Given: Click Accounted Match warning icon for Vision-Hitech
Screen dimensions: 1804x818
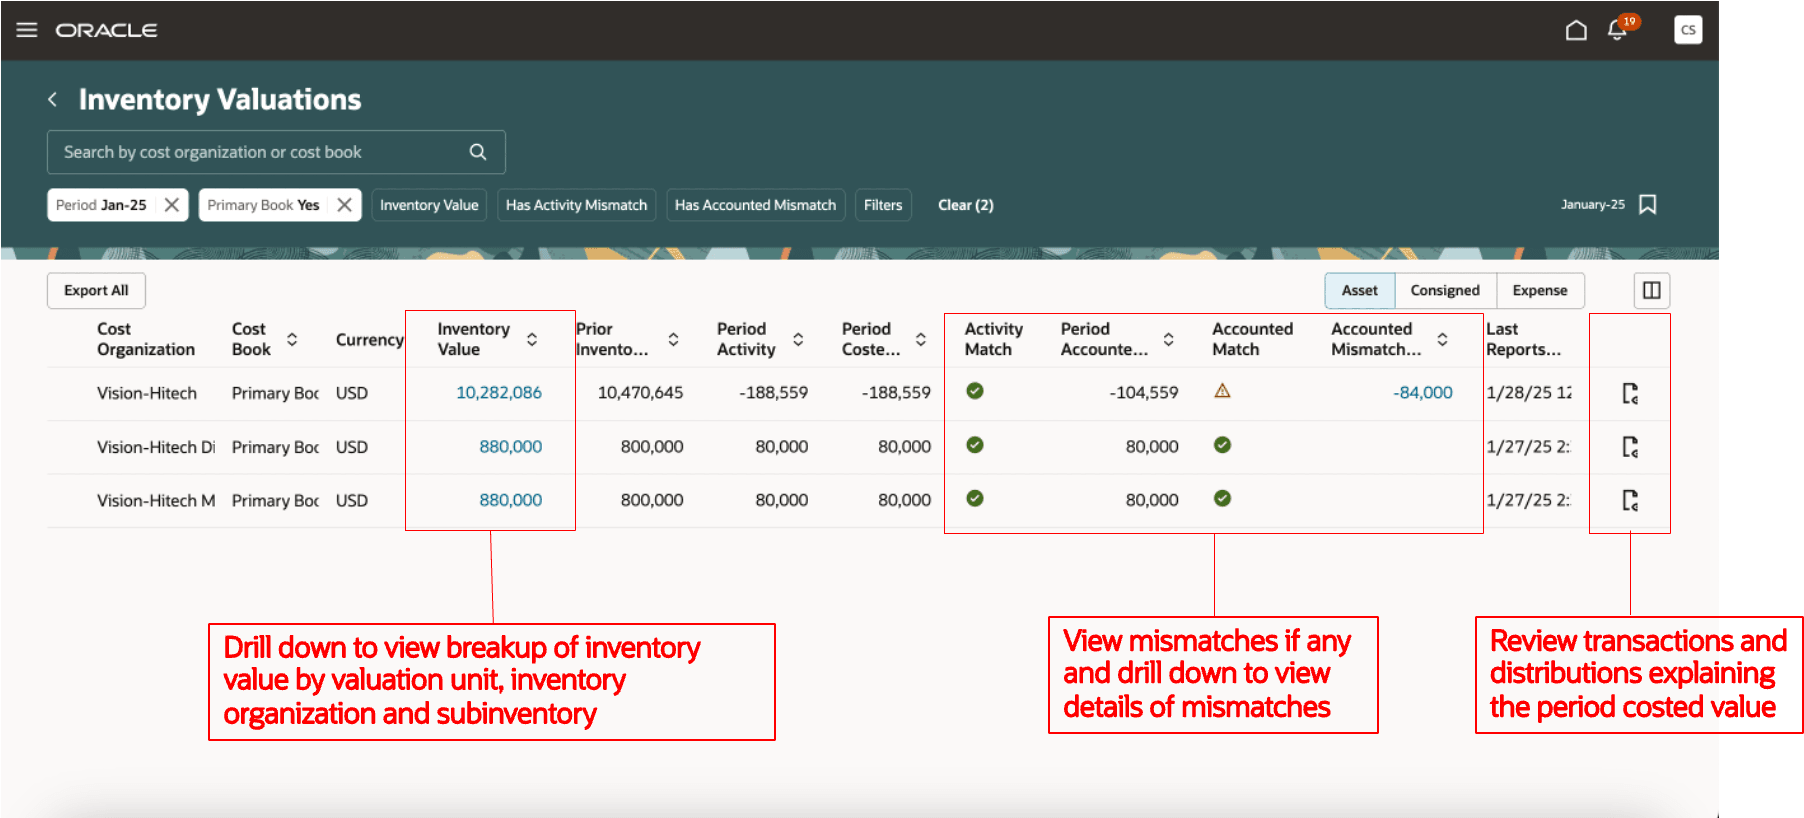Looking at the screenshot, I should [x=1222, y=391].
